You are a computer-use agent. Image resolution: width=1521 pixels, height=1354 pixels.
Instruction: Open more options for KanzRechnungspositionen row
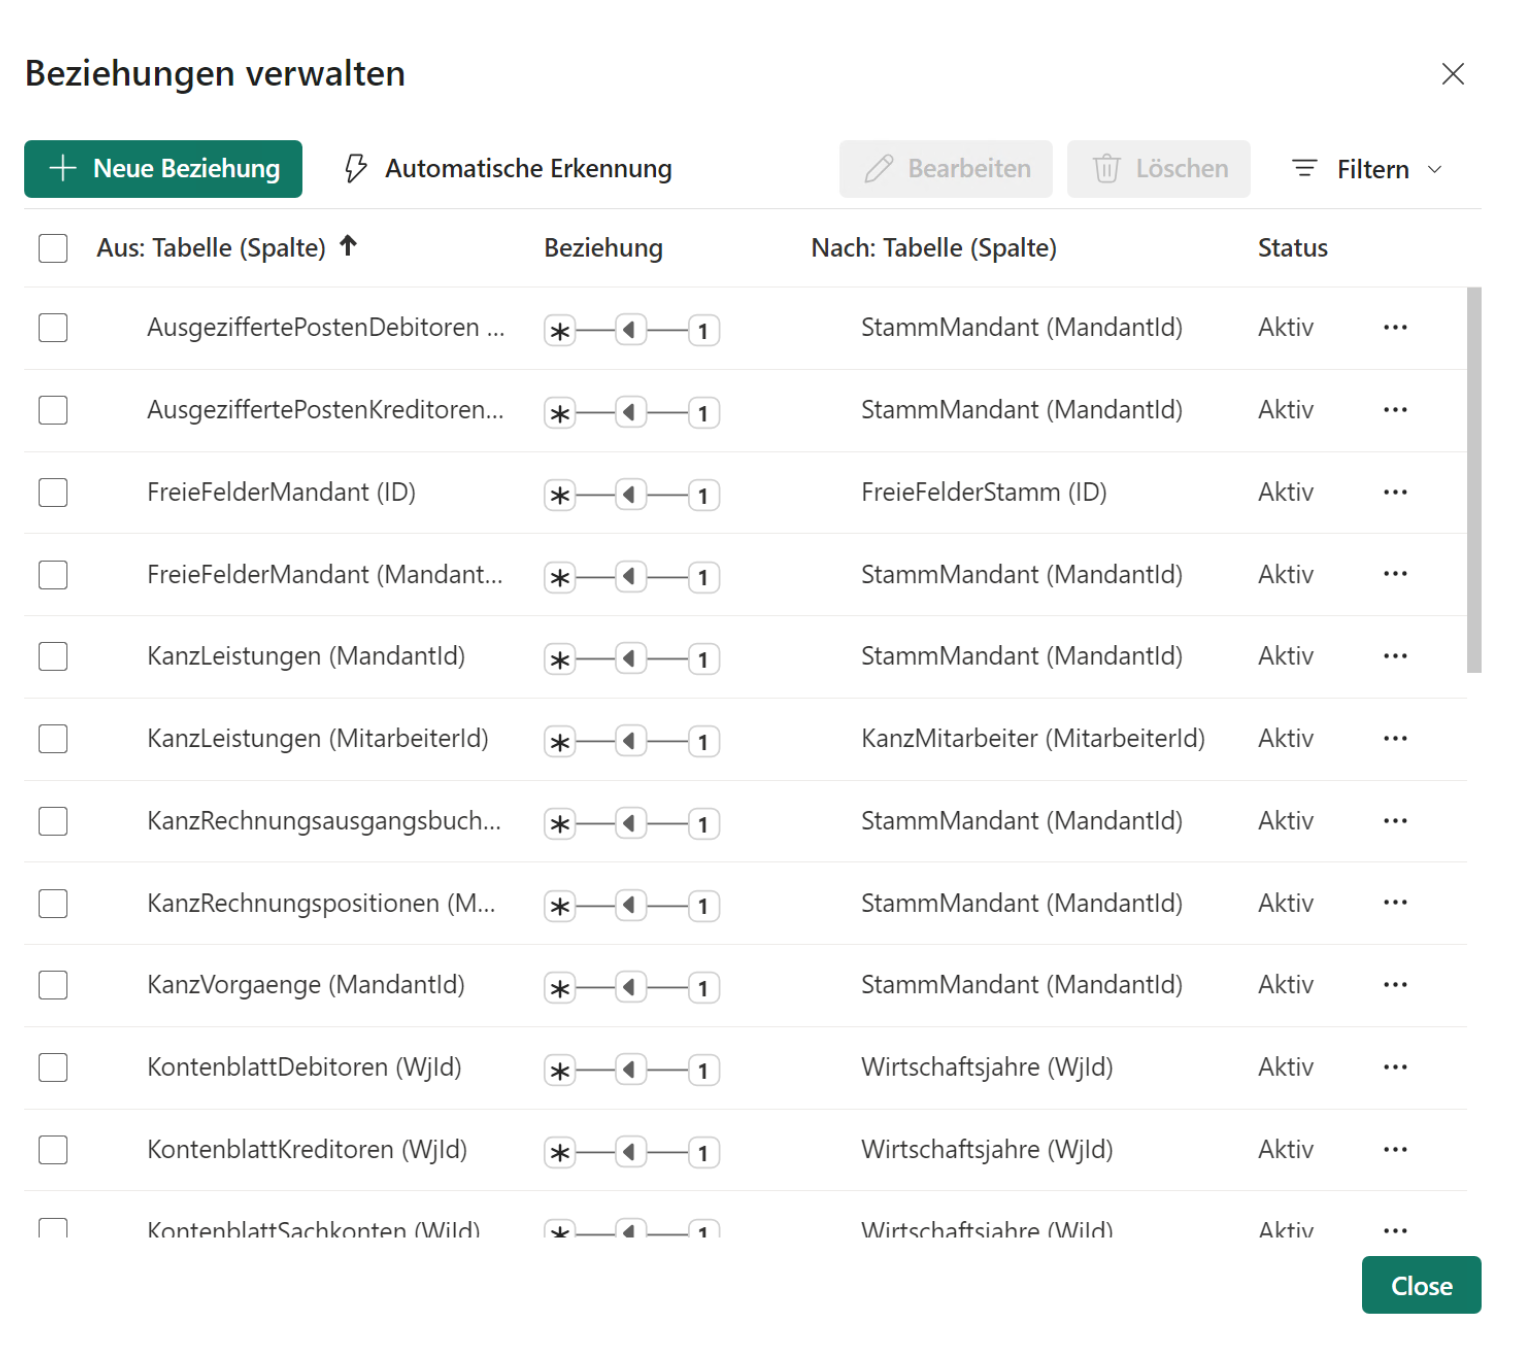[1395, 903]
